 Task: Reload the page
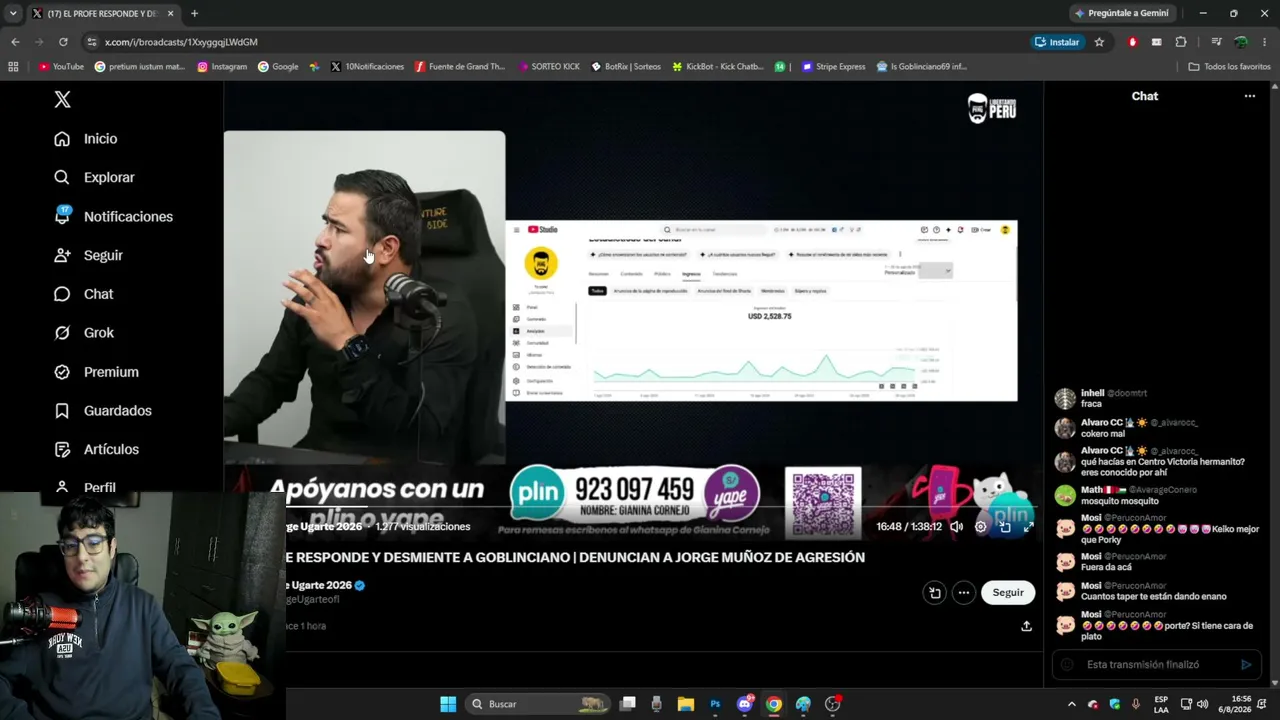coord(63,42)
